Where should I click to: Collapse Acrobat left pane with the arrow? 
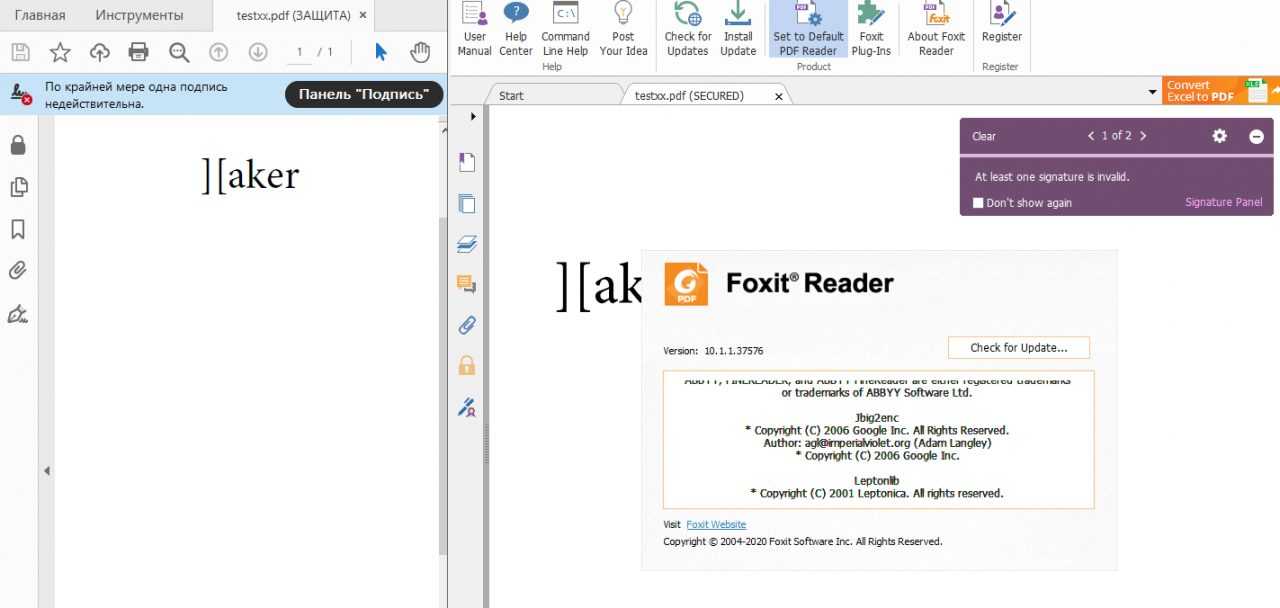tap(46, 471)
